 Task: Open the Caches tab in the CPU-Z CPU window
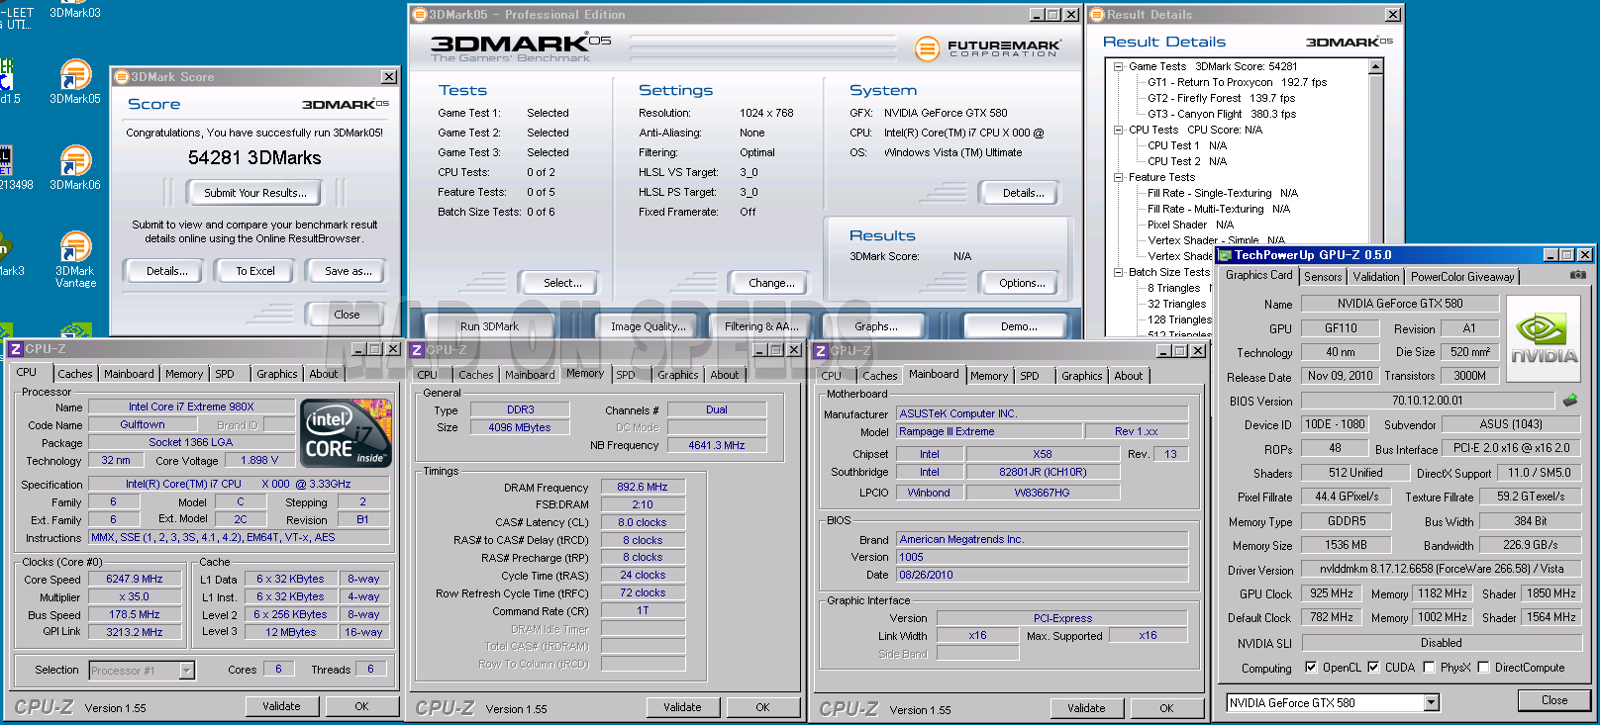click(75, 374)
